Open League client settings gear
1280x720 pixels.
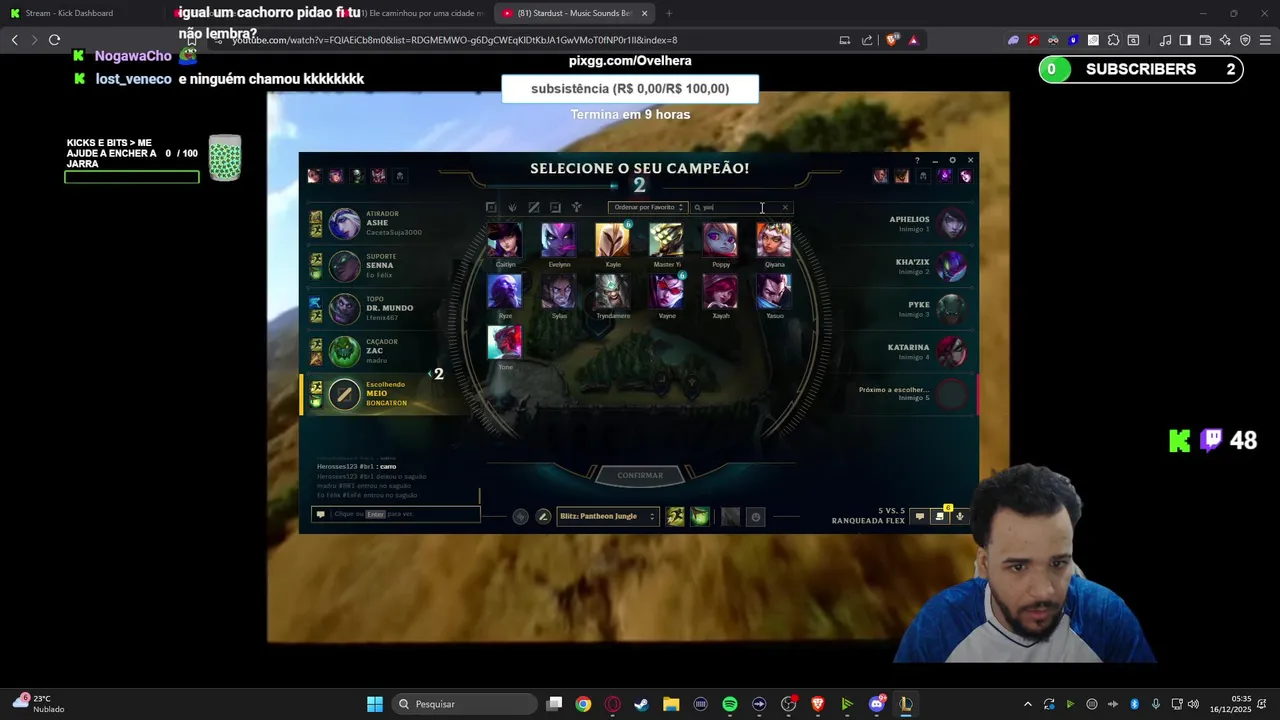point(952,160)
